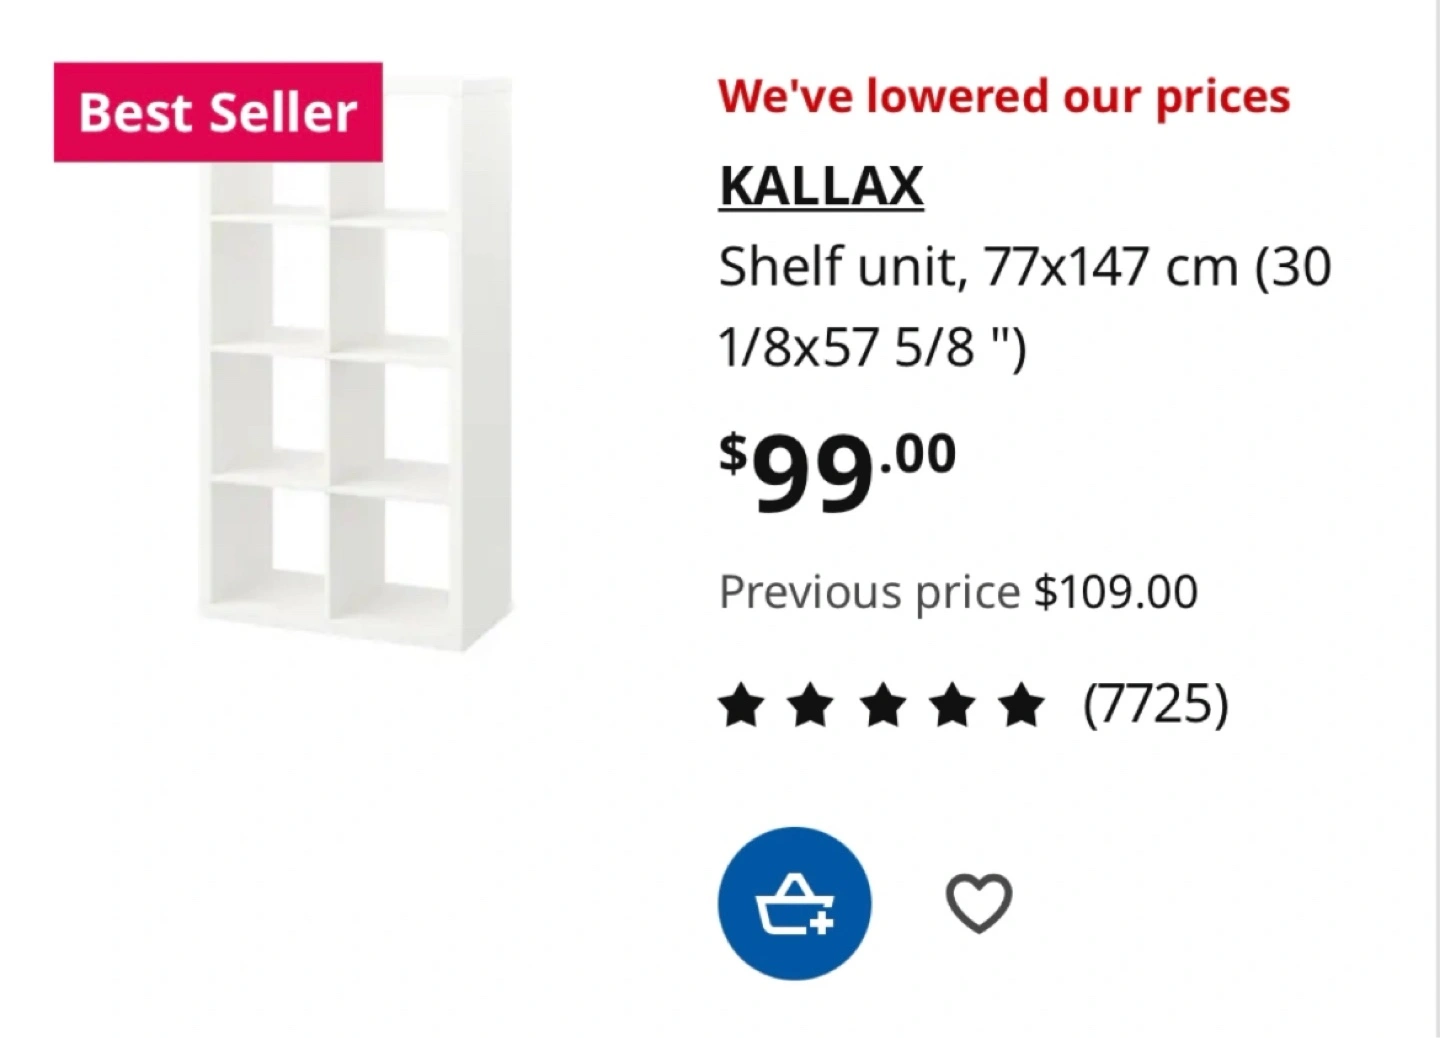Click the inch dimensions 1/8x57 5/8 text
The height and width of the screenshot is (1038, 1440).
tap(872, 348)
